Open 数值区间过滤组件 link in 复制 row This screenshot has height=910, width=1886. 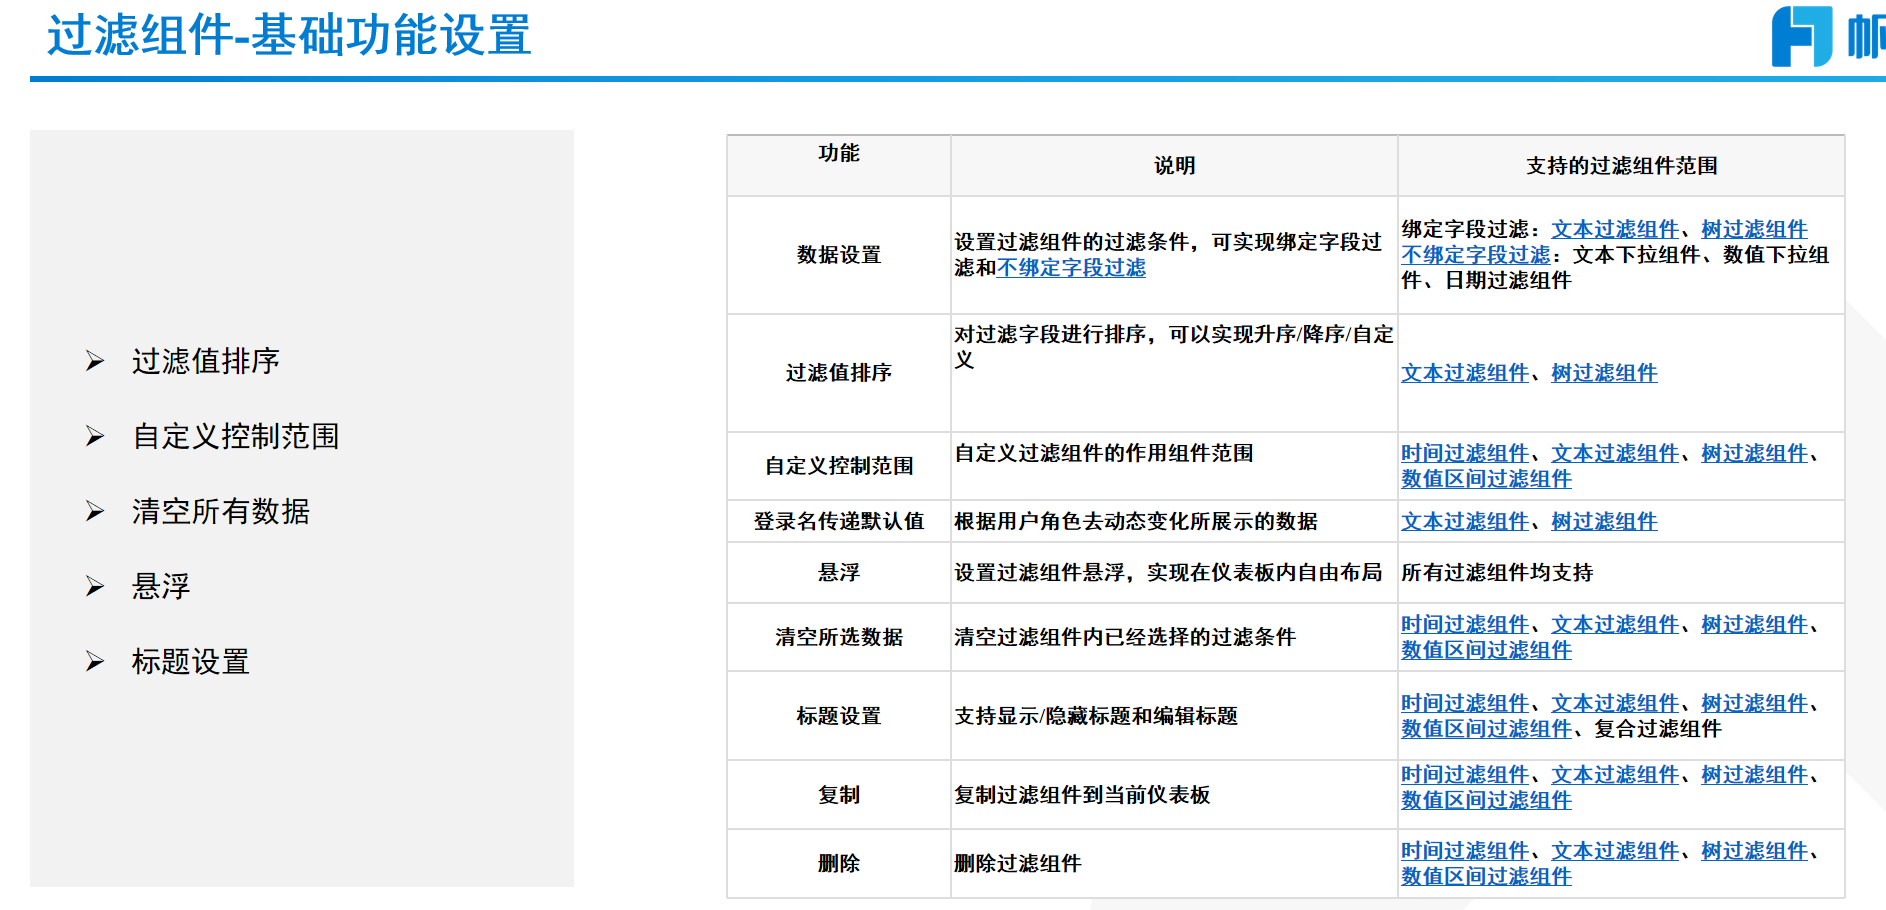pyautogui.click(x=1486, y=800)
